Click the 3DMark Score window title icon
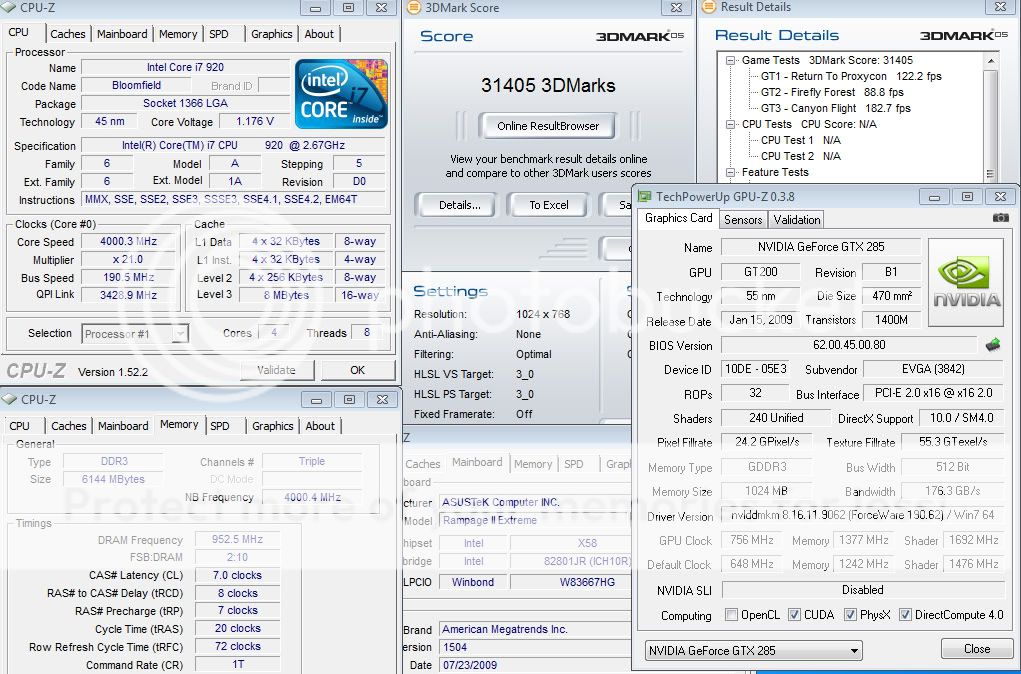 tap(413, 7)
